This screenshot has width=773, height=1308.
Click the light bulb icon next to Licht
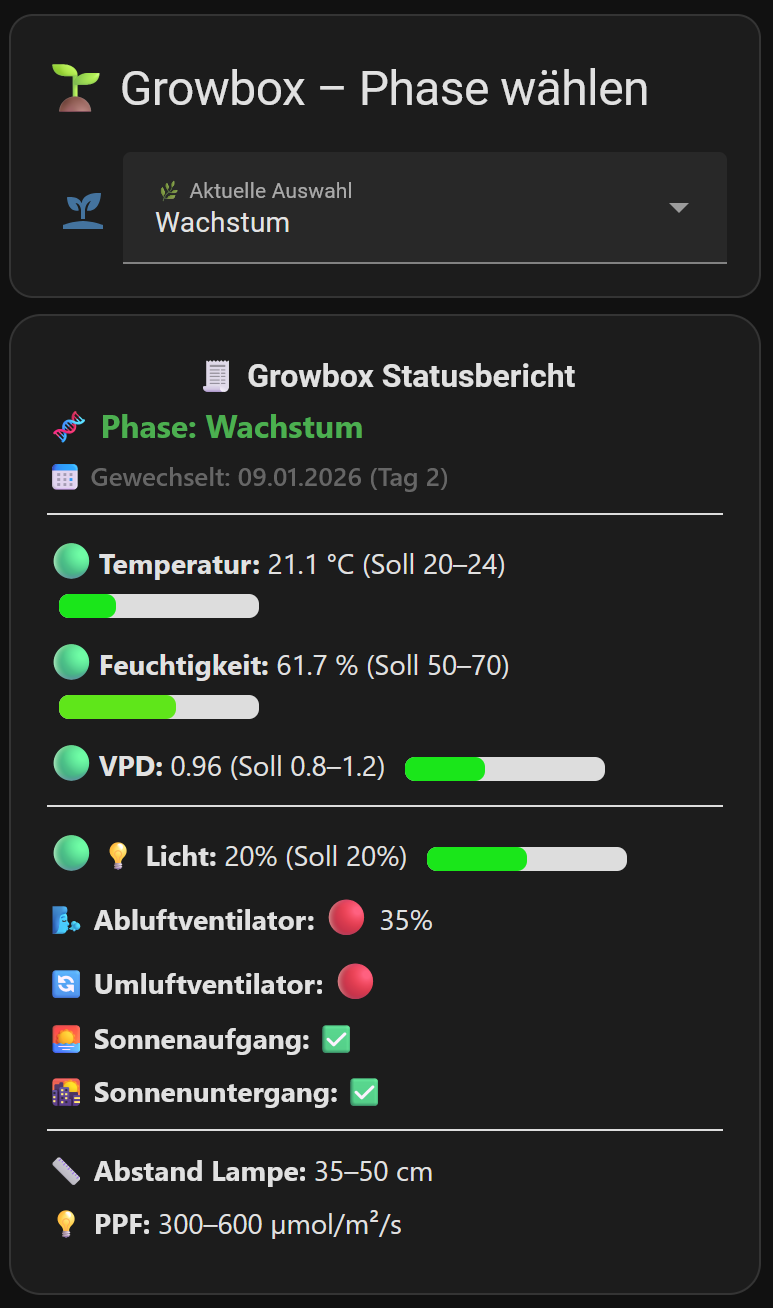117,855
